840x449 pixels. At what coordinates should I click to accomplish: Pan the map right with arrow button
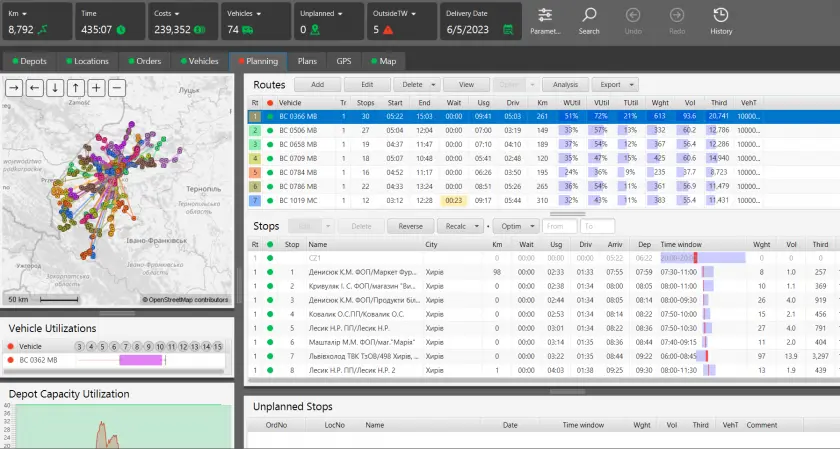15,88
